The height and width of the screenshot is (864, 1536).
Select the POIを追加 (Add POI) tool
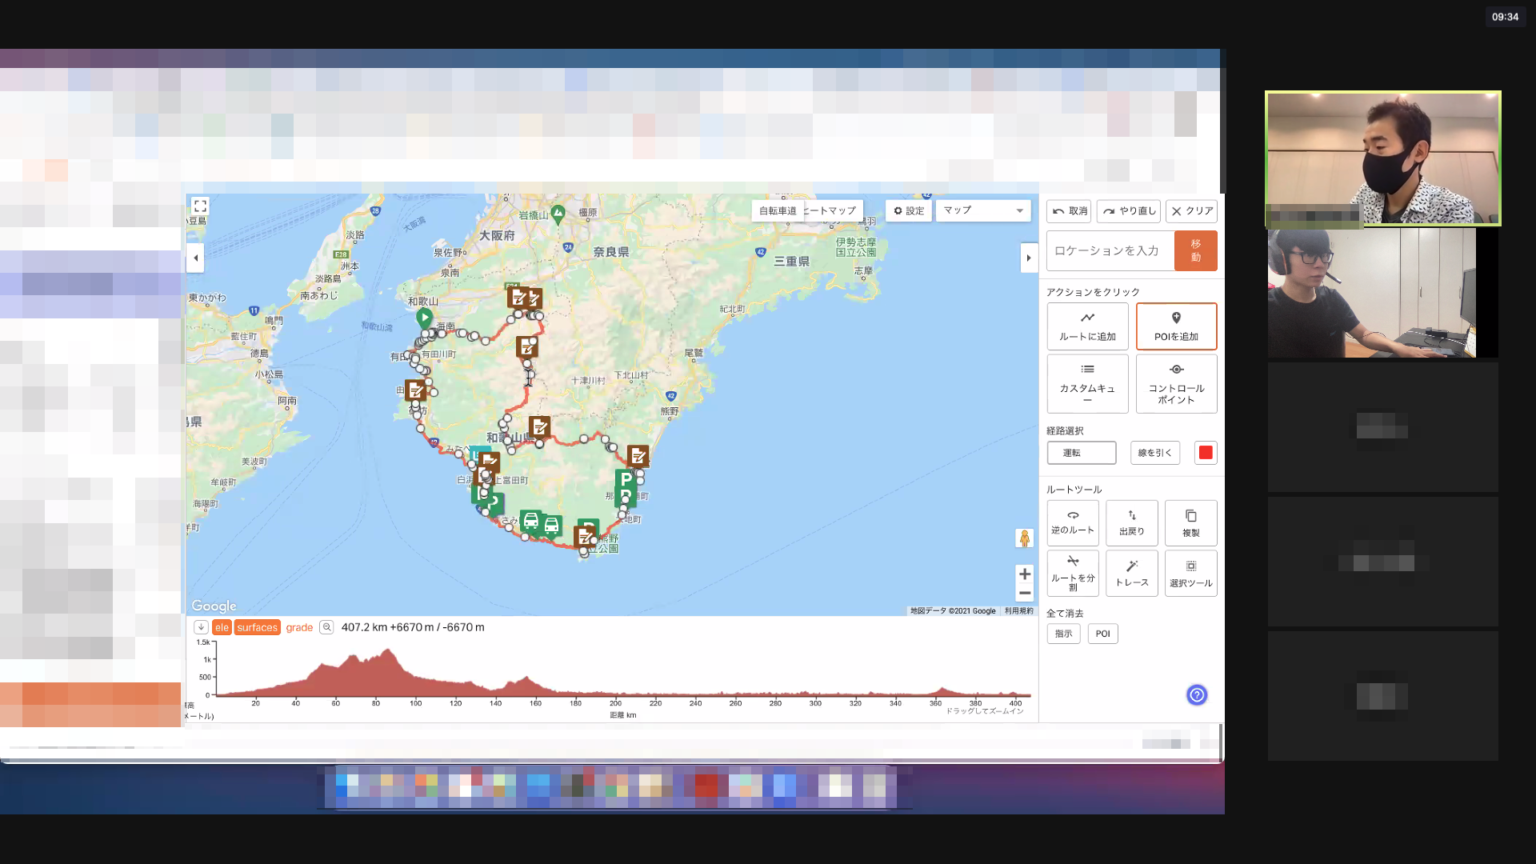coord(1176,326)
